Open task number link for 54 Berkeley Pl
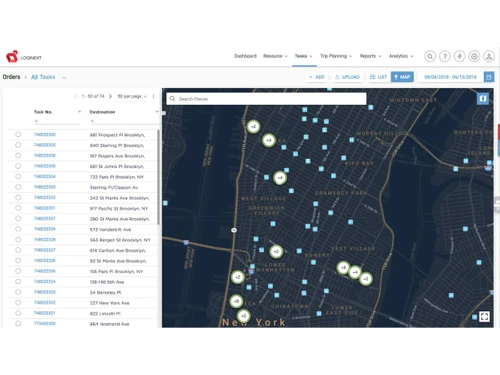The image size is (500, 375). point(45,292)
